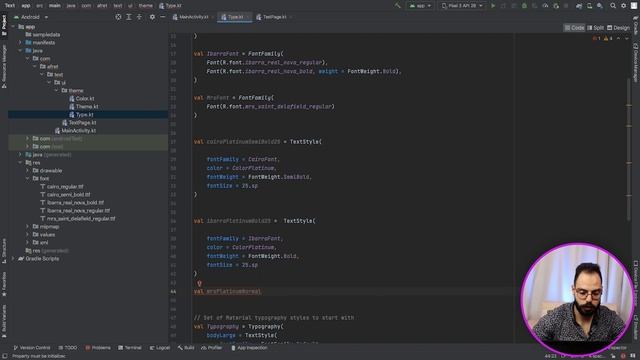Open IDE settings gear in the top toolbar
This screenshot has width=640, height=360.
click(x=623, y=6)
